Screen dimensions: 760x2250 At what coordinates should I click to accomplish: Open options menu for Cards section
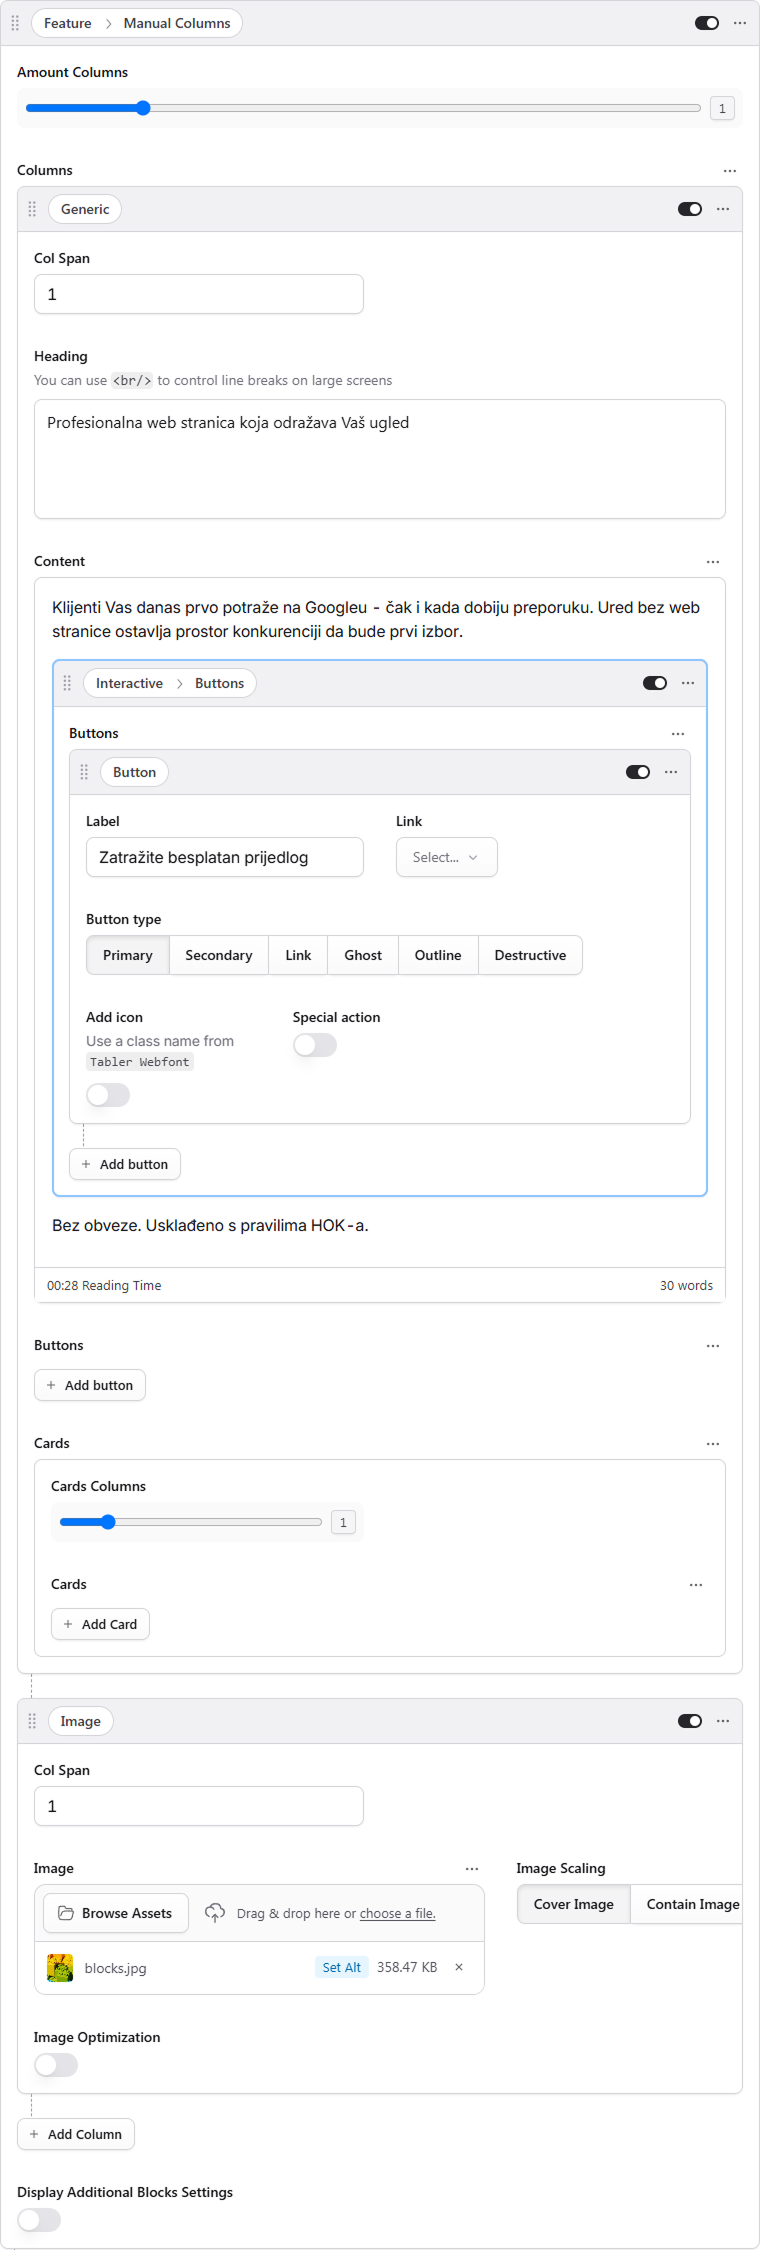(713, 1444)
